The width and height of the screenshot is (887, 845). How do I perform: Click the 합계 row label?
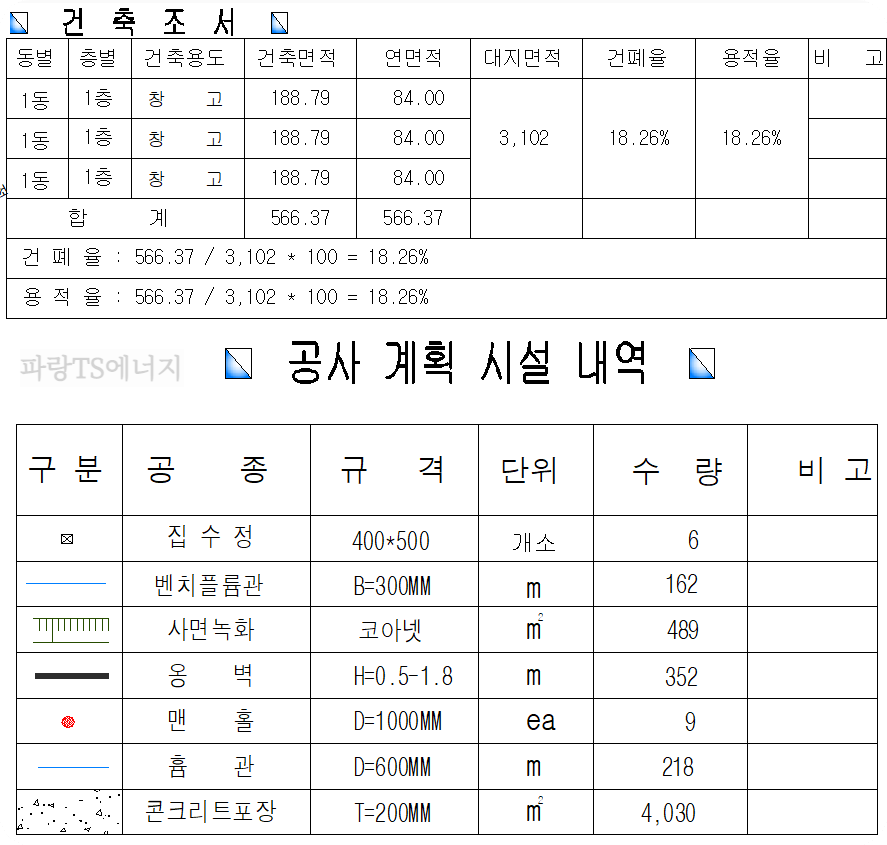(118, 218)
